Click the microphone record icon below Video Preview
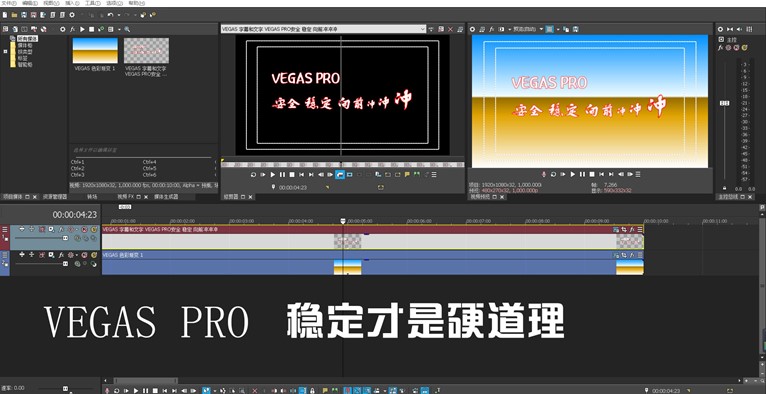766x394 pixels. click(544, 174)
